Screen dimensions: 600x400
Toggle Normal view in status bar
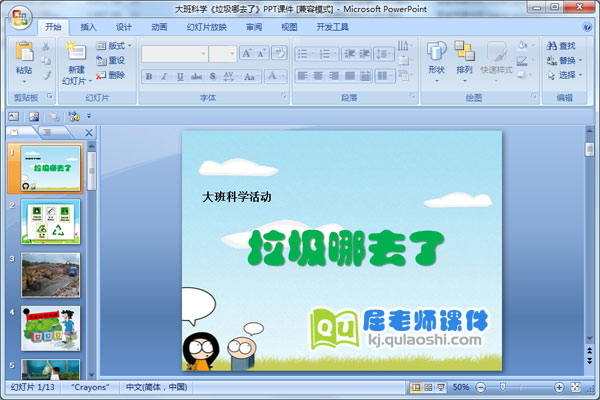(415, 387)
